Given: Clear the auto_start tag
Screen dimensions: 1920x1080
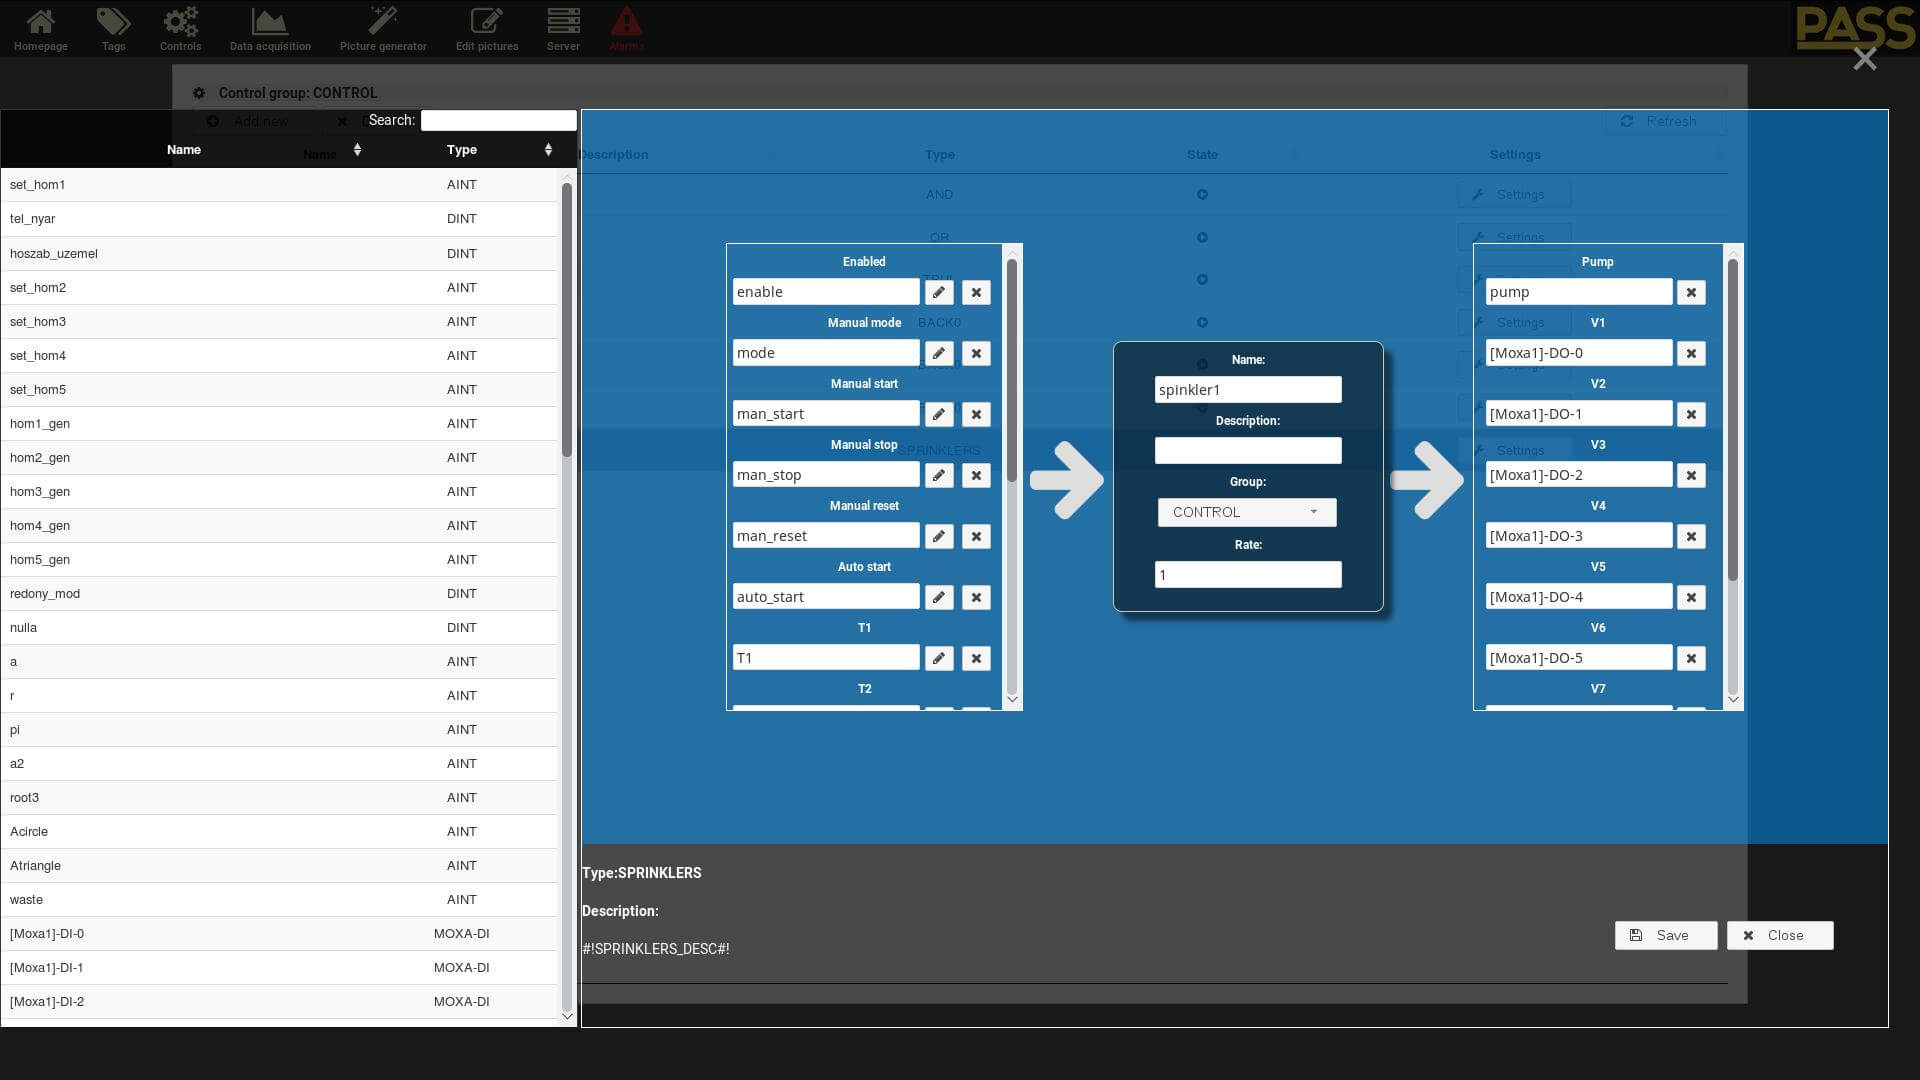Looking at the screenshot, I should (x=976, y=597).
